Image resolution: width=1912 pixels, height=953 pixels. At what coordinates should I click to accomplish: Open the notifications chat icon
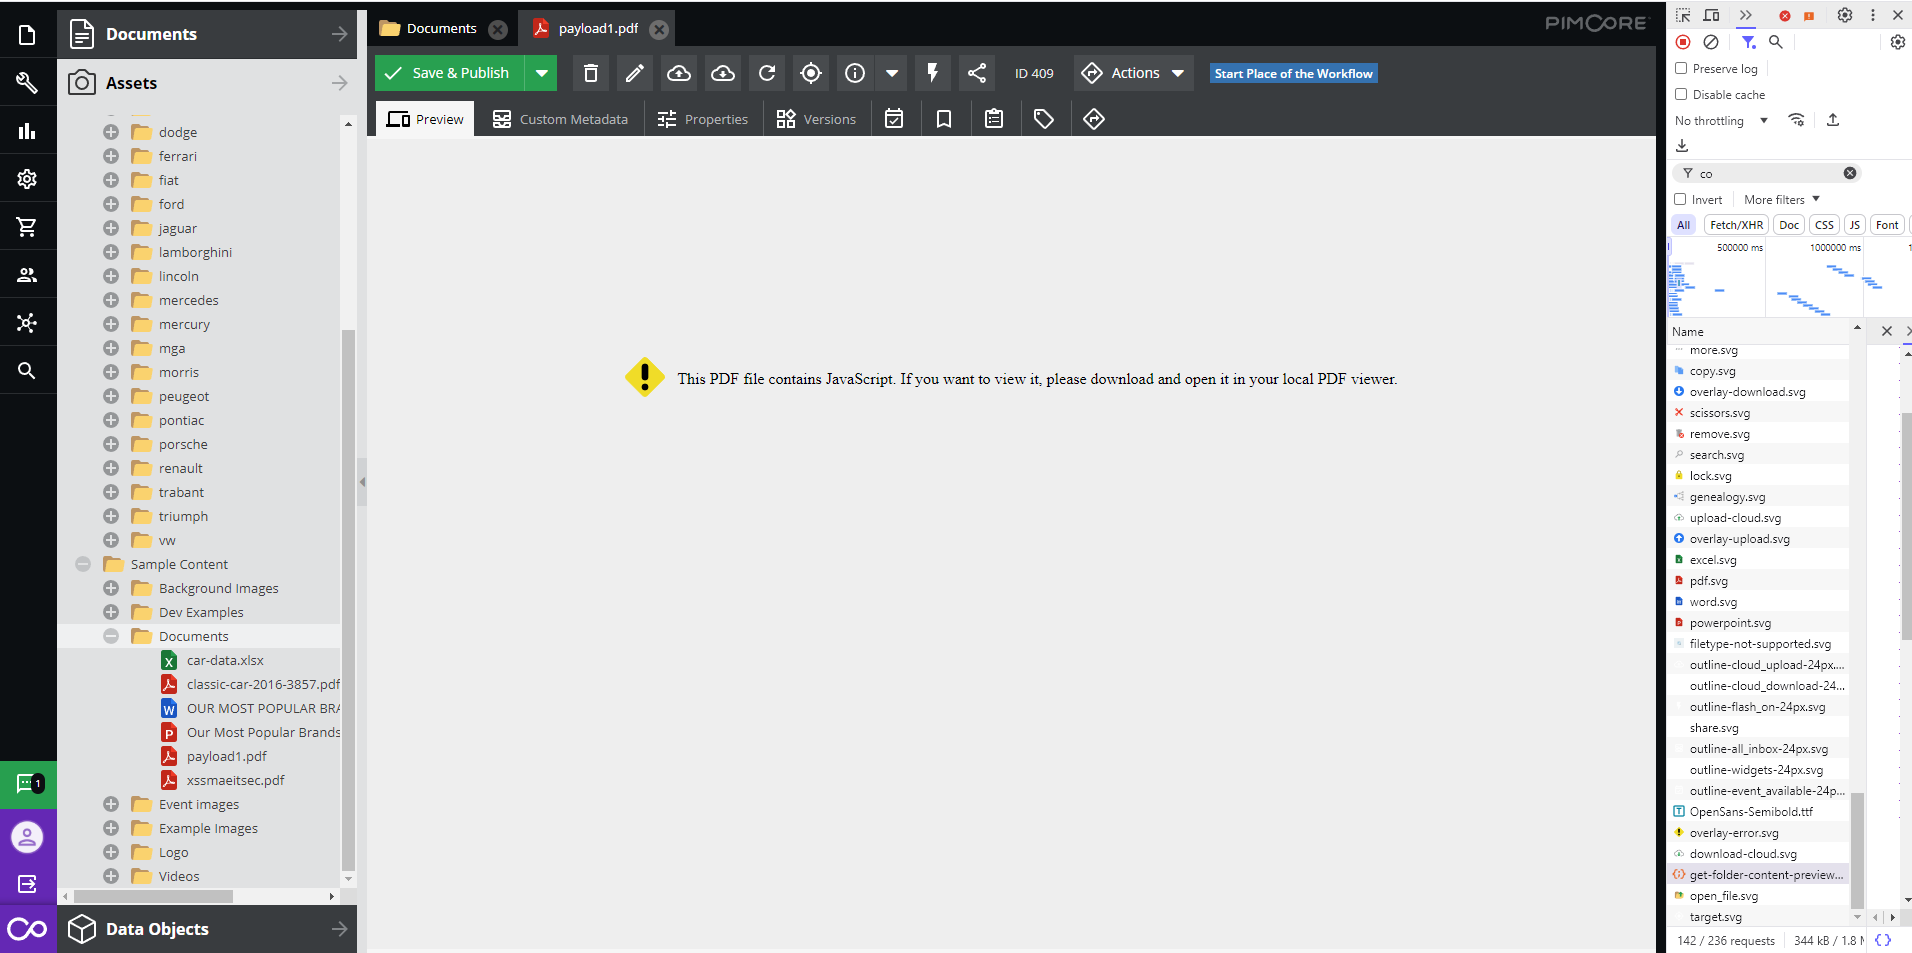(28, 784)
